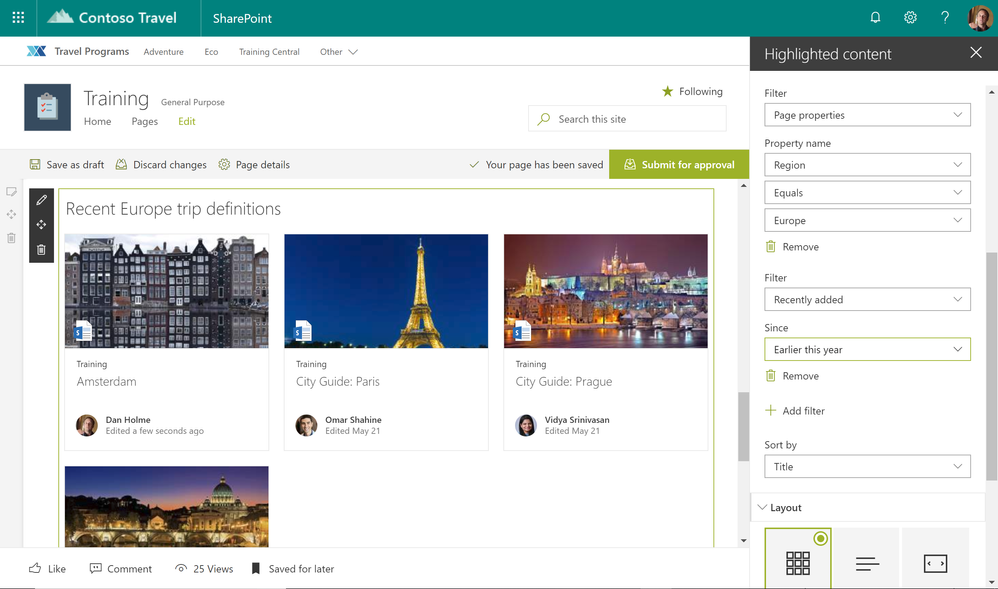Click the page content vertical scrollbar
Screen dimensions: 998x589
(x=743, y=426)
